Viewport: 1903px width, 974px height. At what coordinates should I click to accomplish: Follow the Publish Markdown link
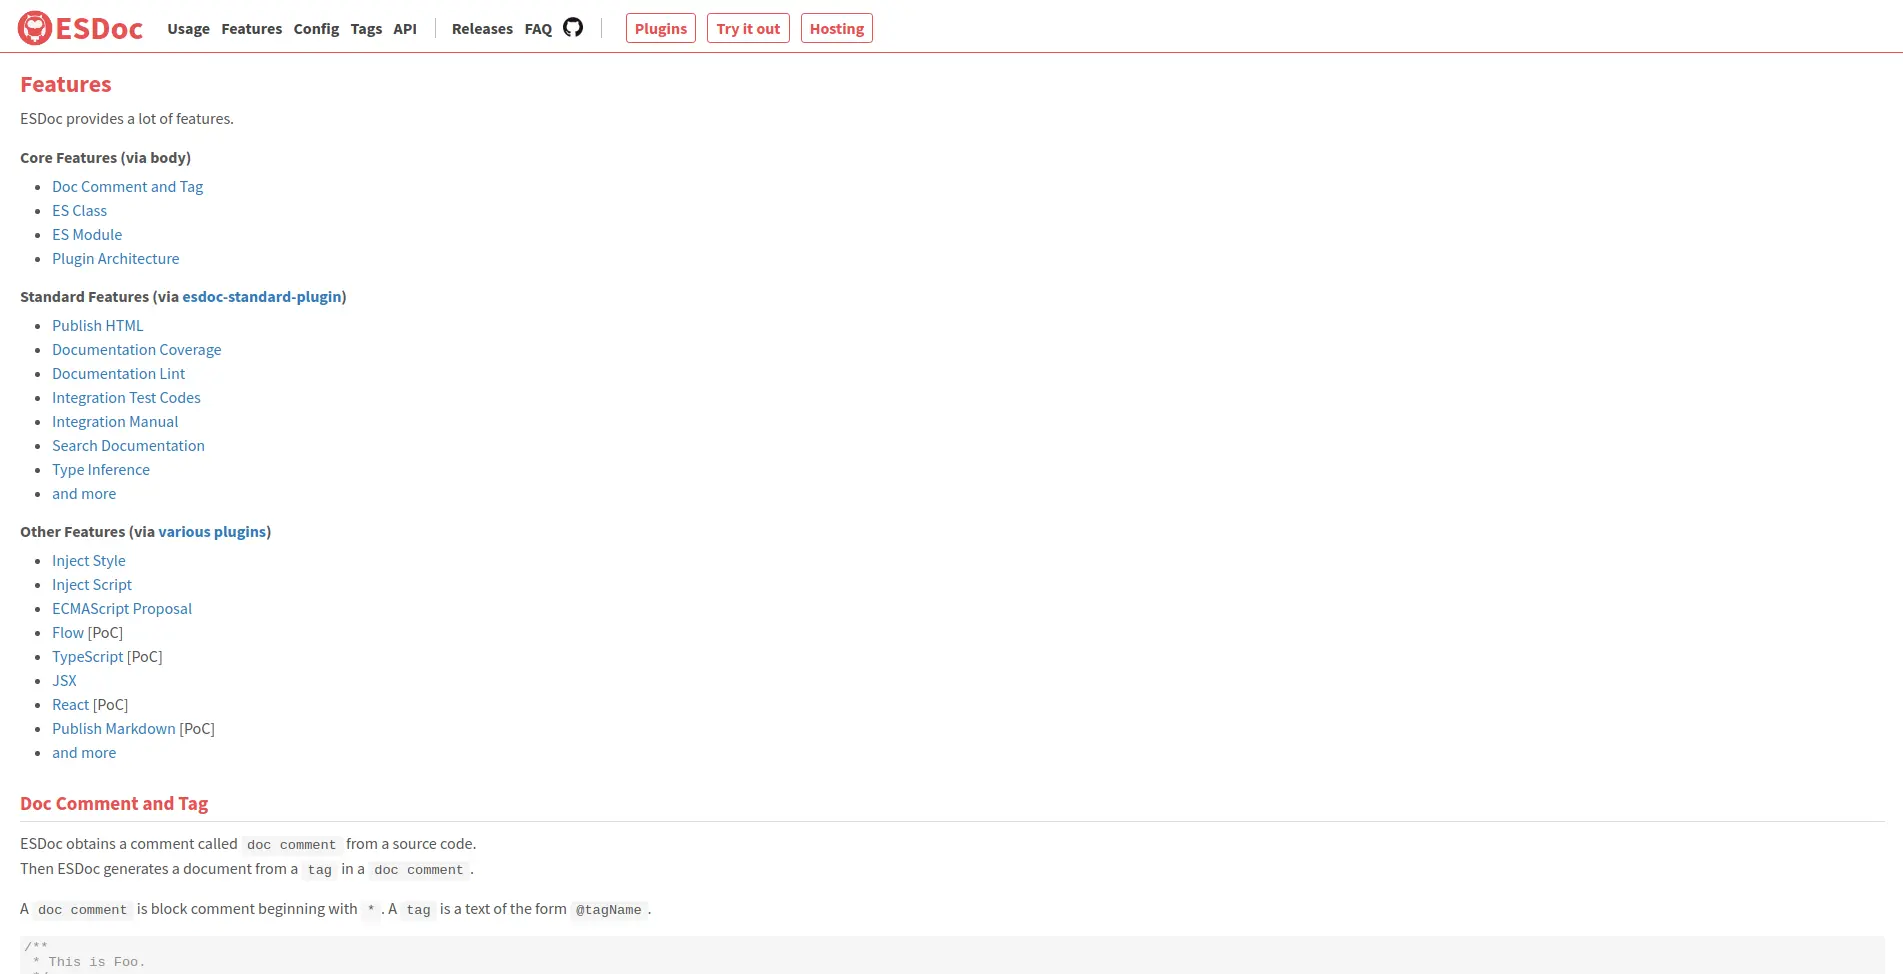(114, 729)
